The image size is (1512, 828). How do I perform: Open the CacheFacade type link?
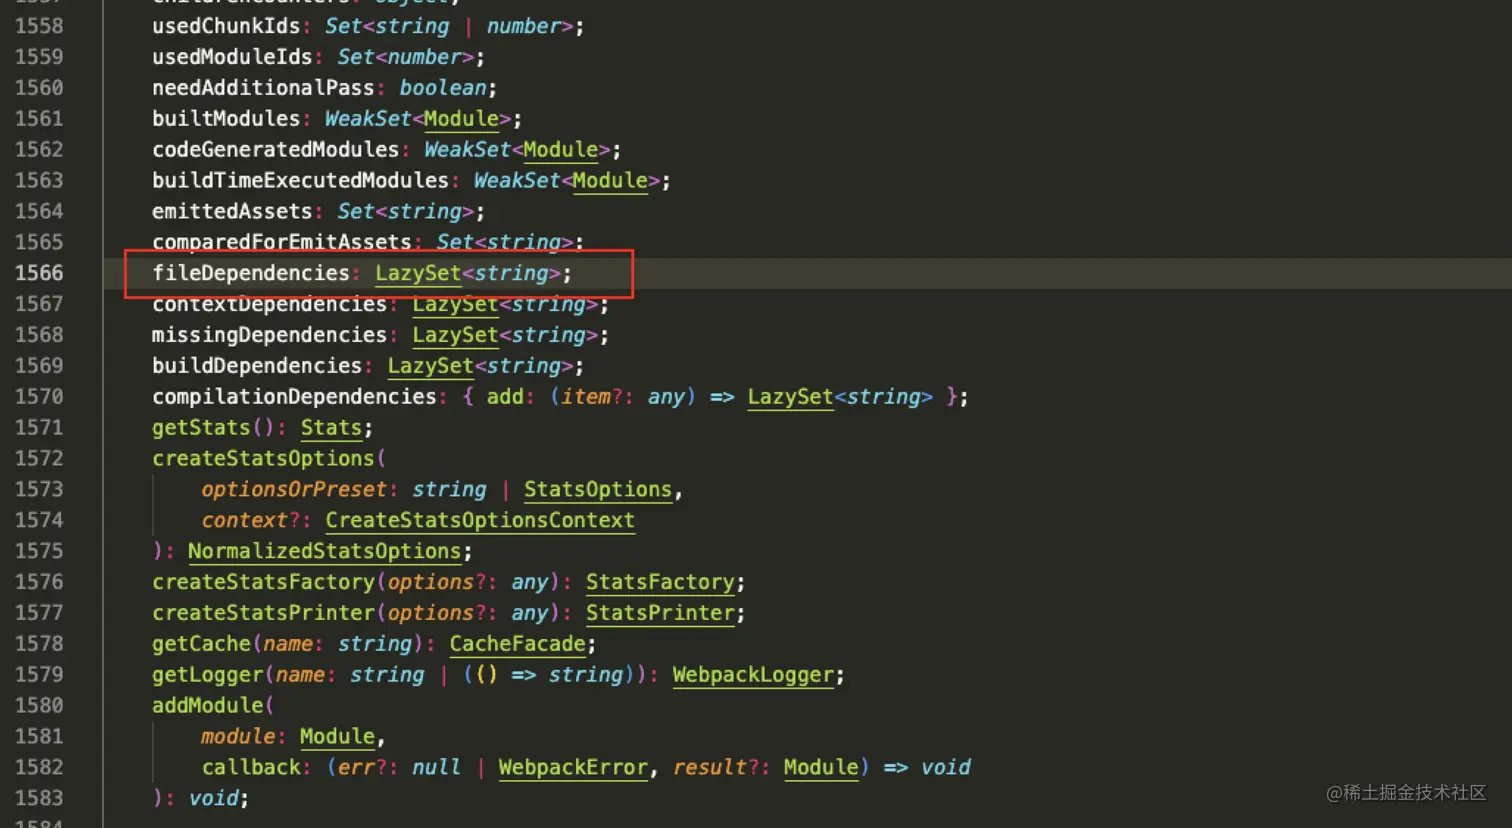pos(517,644)
